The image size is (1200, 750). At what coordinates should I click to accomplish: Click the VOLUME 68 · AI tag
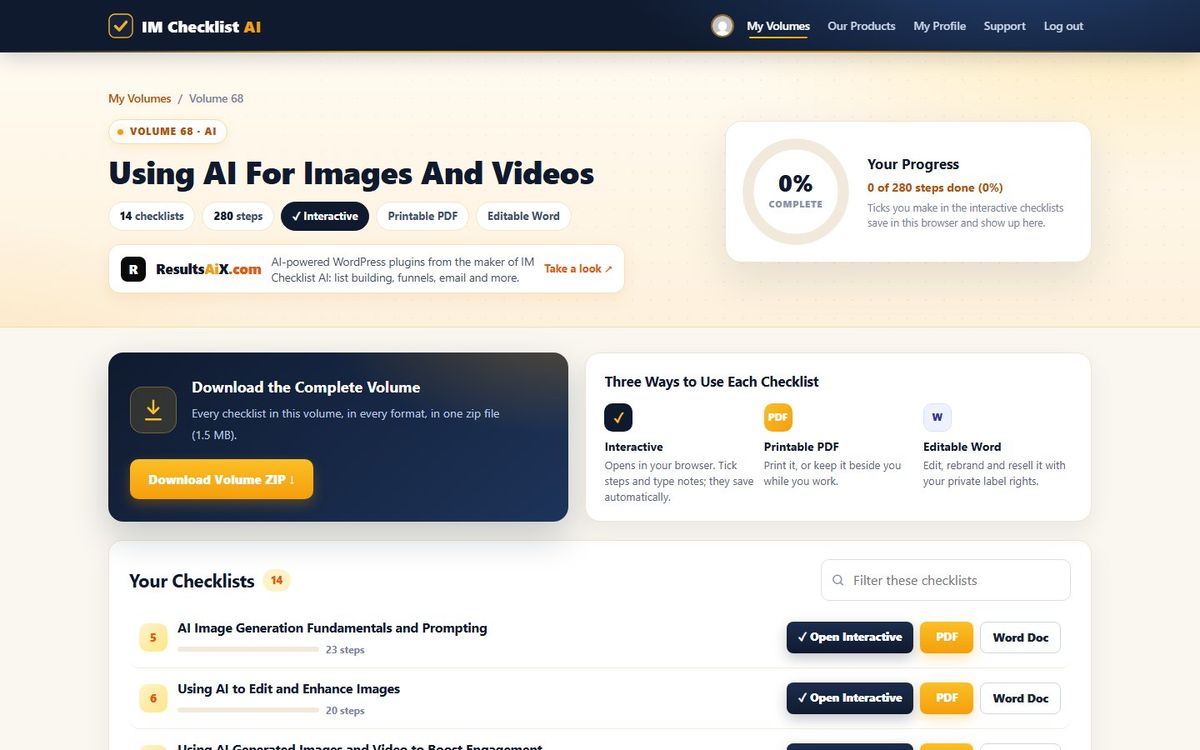(x=168, y=132)
